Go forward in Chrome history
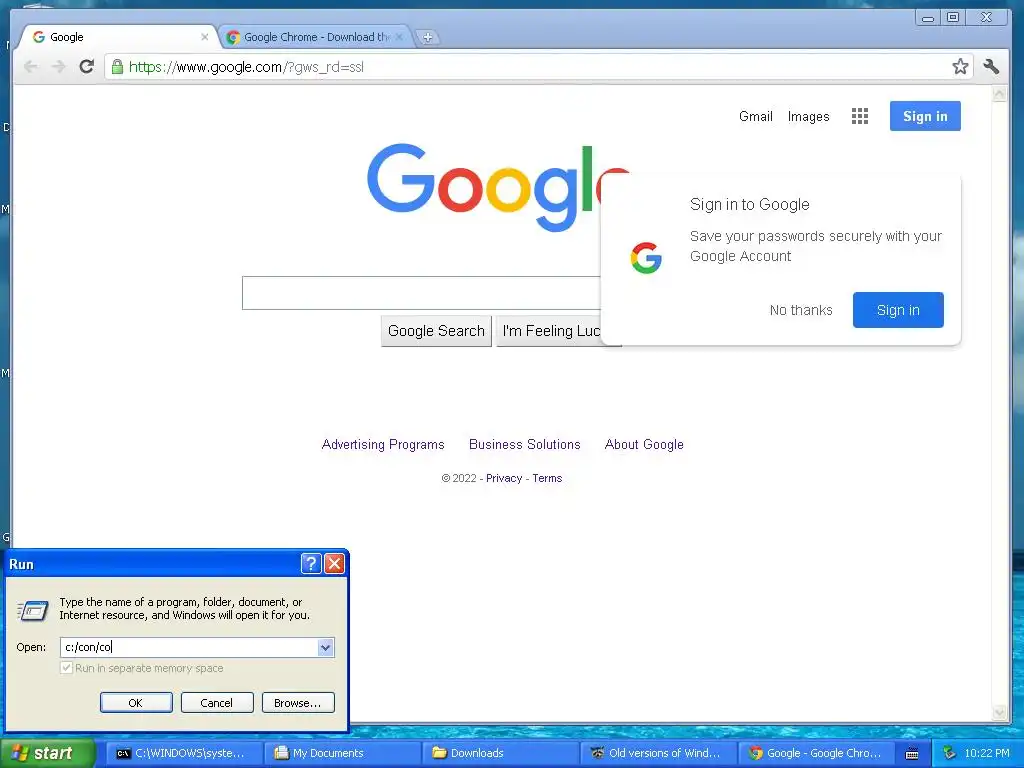 59,67
